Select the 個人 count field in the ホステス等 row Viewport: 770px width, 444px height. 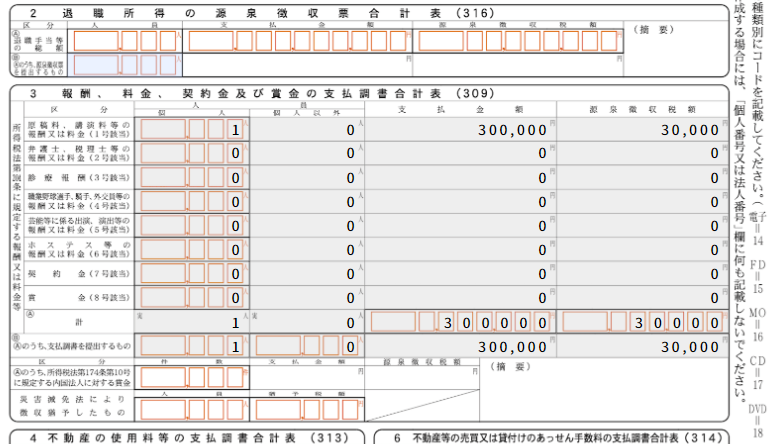[192, 250]
